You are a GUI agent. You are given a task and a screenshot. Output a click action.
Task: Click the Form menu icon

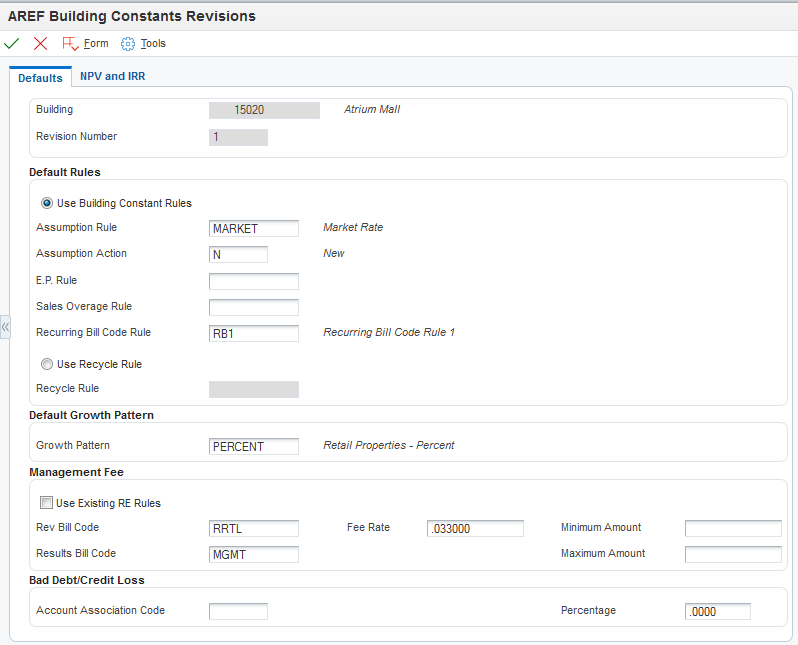[x=70, y=44]
